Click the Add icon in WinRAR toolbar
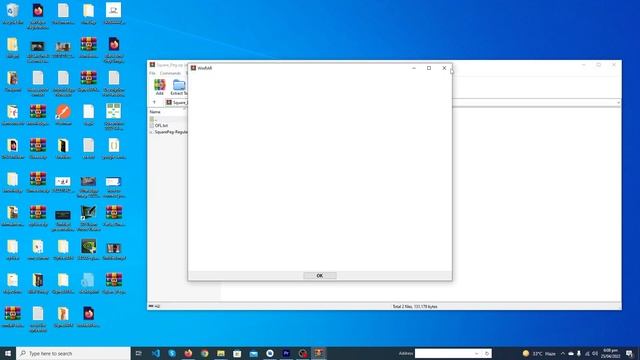This screenshot has height=360, width=640. pos(160,87)
